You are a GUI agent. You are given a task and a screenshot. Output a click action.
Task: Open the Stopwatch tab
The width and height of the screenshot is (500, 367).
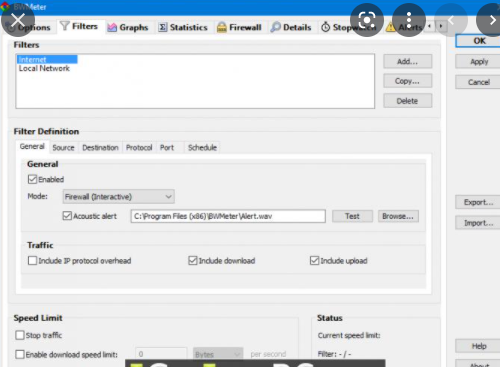click(349, 27)
